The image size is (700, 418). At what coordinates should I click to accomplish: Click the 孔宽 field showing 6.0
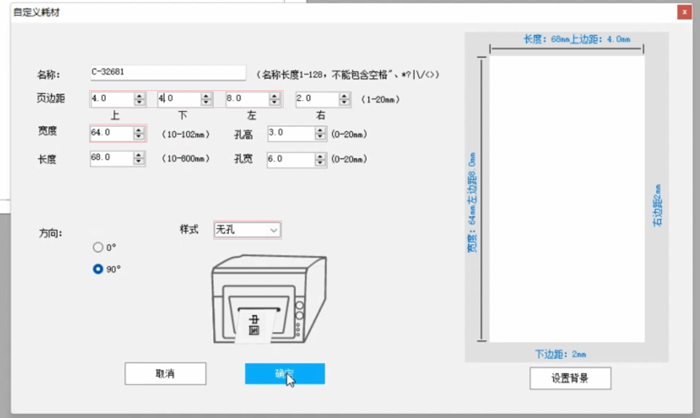click(x=291, y=160)
